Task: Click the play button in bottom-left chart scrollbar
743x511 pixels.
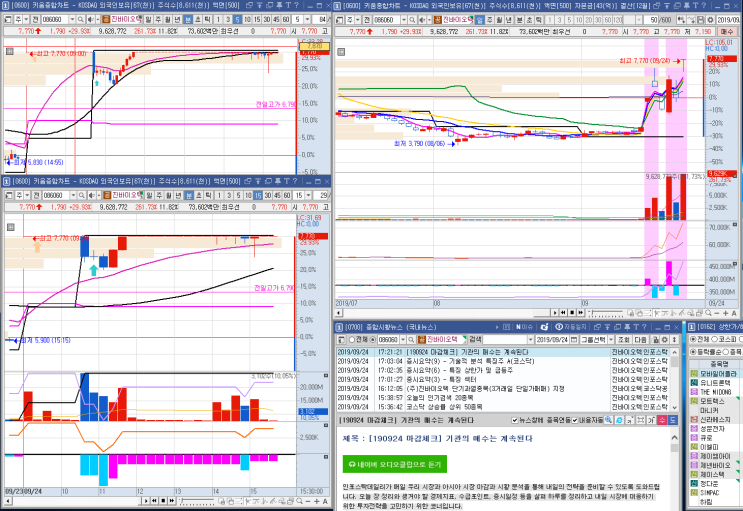Action: 146,501
